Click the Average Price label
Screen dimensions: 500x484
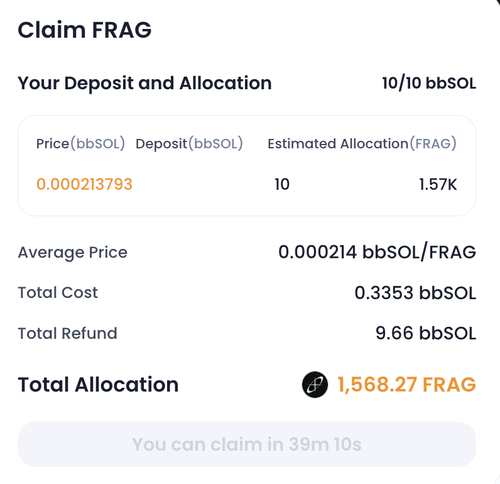click(73, 252)
